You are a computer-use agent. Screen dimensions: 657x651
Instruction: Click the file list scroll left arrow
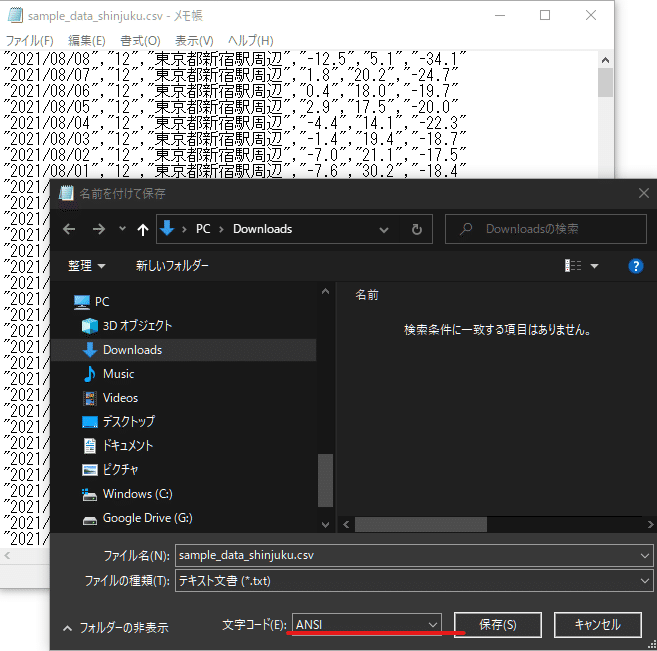(x=346, y=524)
